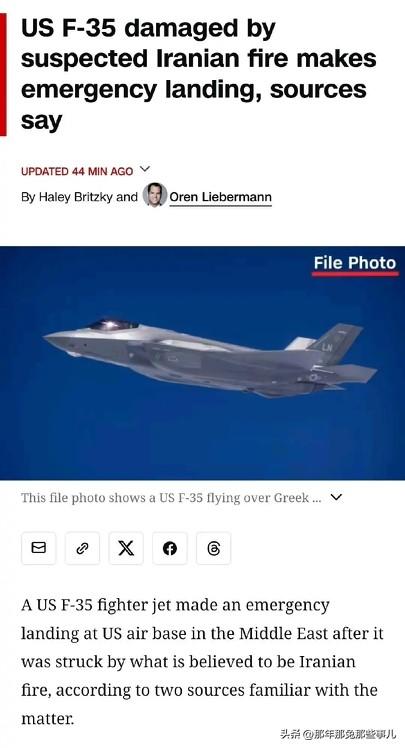
Task: Click the article headline text
Action: pyautogui.click(x=198, y=74)
